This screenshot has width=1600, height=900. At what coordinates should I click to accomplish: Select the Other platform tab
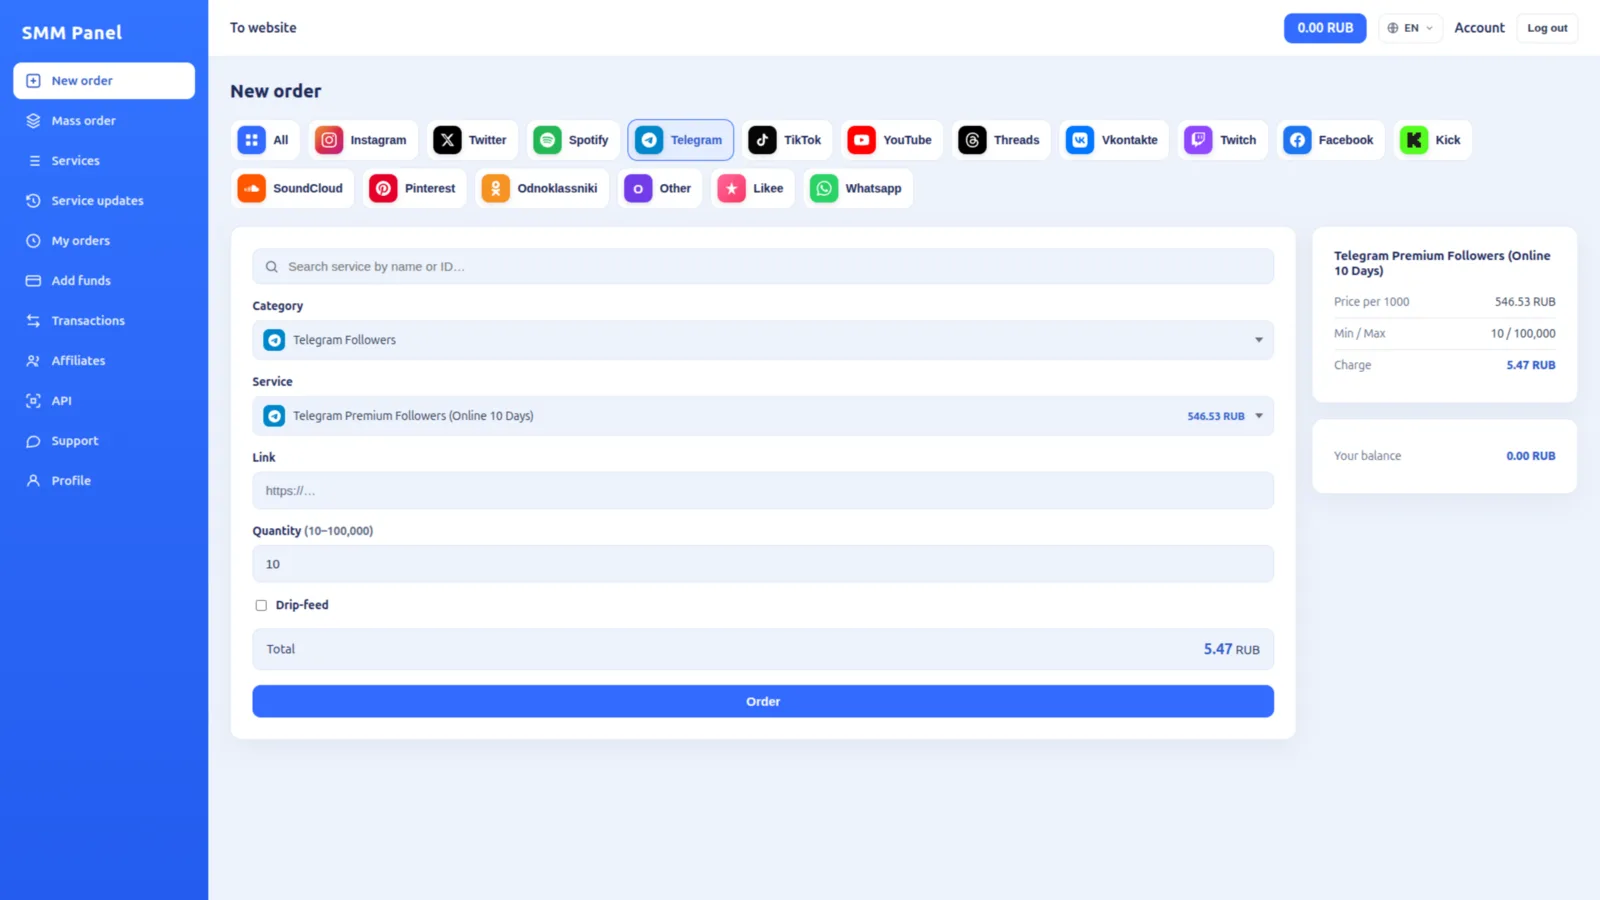[x=660, y=188]
